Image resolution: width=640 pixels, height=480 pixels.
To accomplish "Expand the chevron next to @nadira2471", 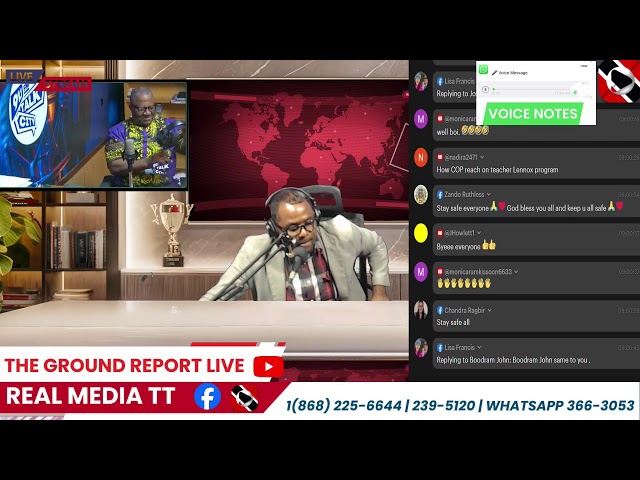I will (x=482, y=157).
